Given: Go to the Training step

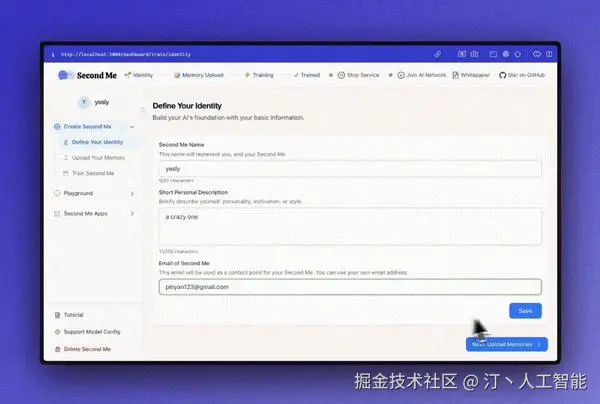Looking at the screenshot, I should click(259, 75).
